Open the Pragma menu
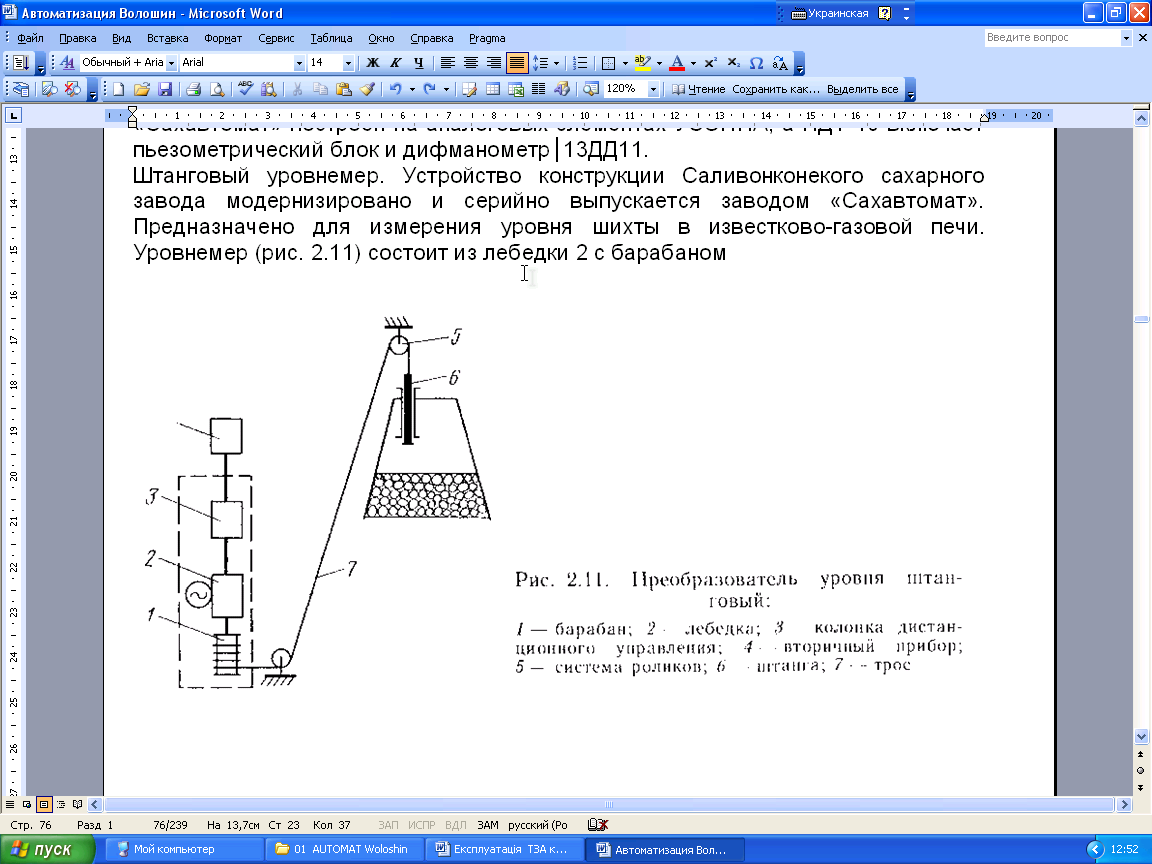Viewport: 1152px width, 864px height. point(487,38)
